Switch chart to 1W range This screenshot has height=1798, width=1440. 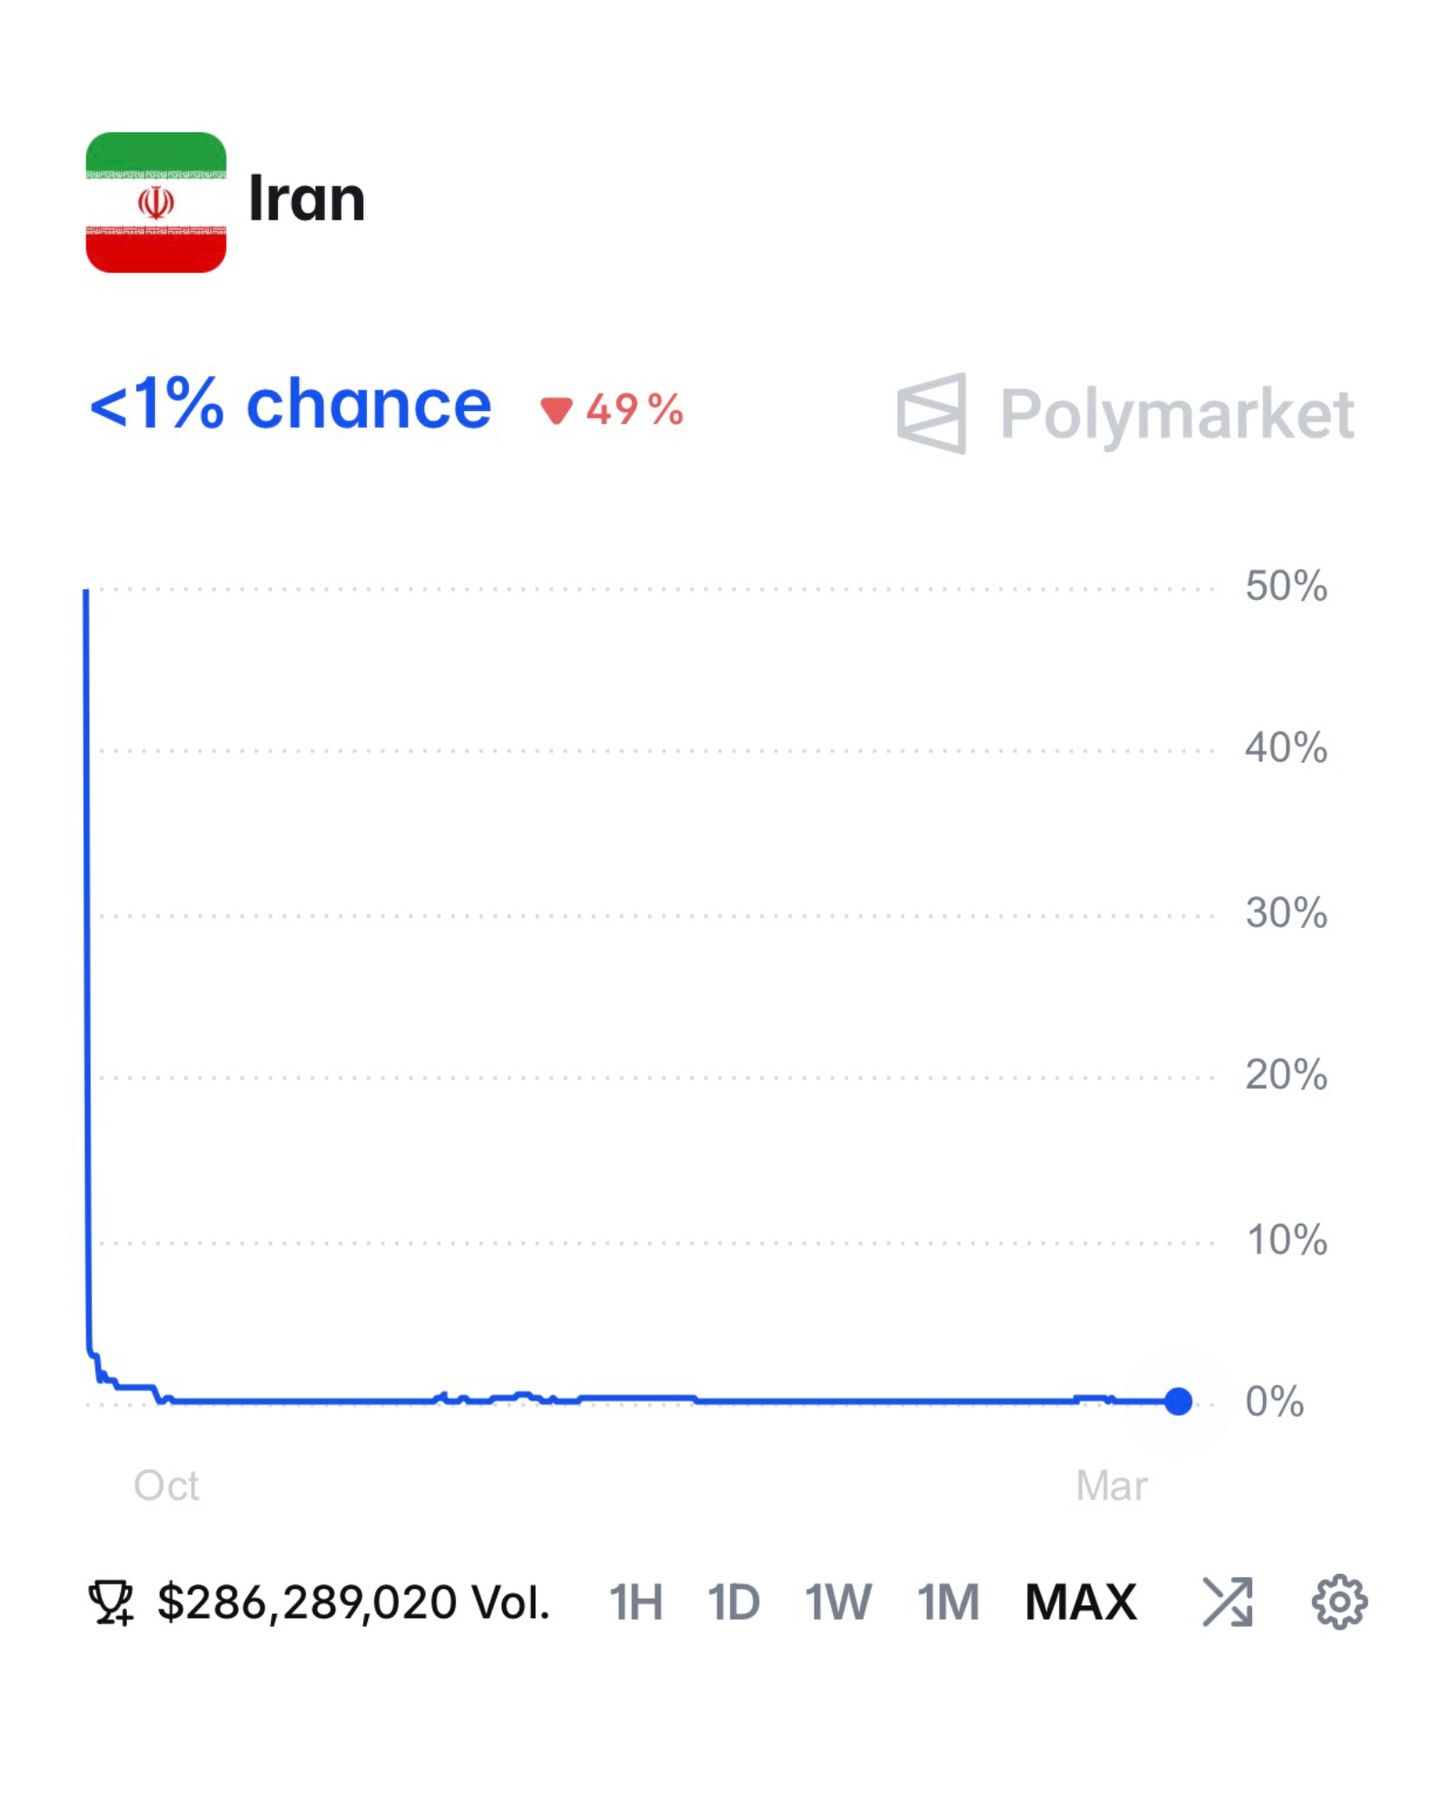click(x=838, y=1602)
